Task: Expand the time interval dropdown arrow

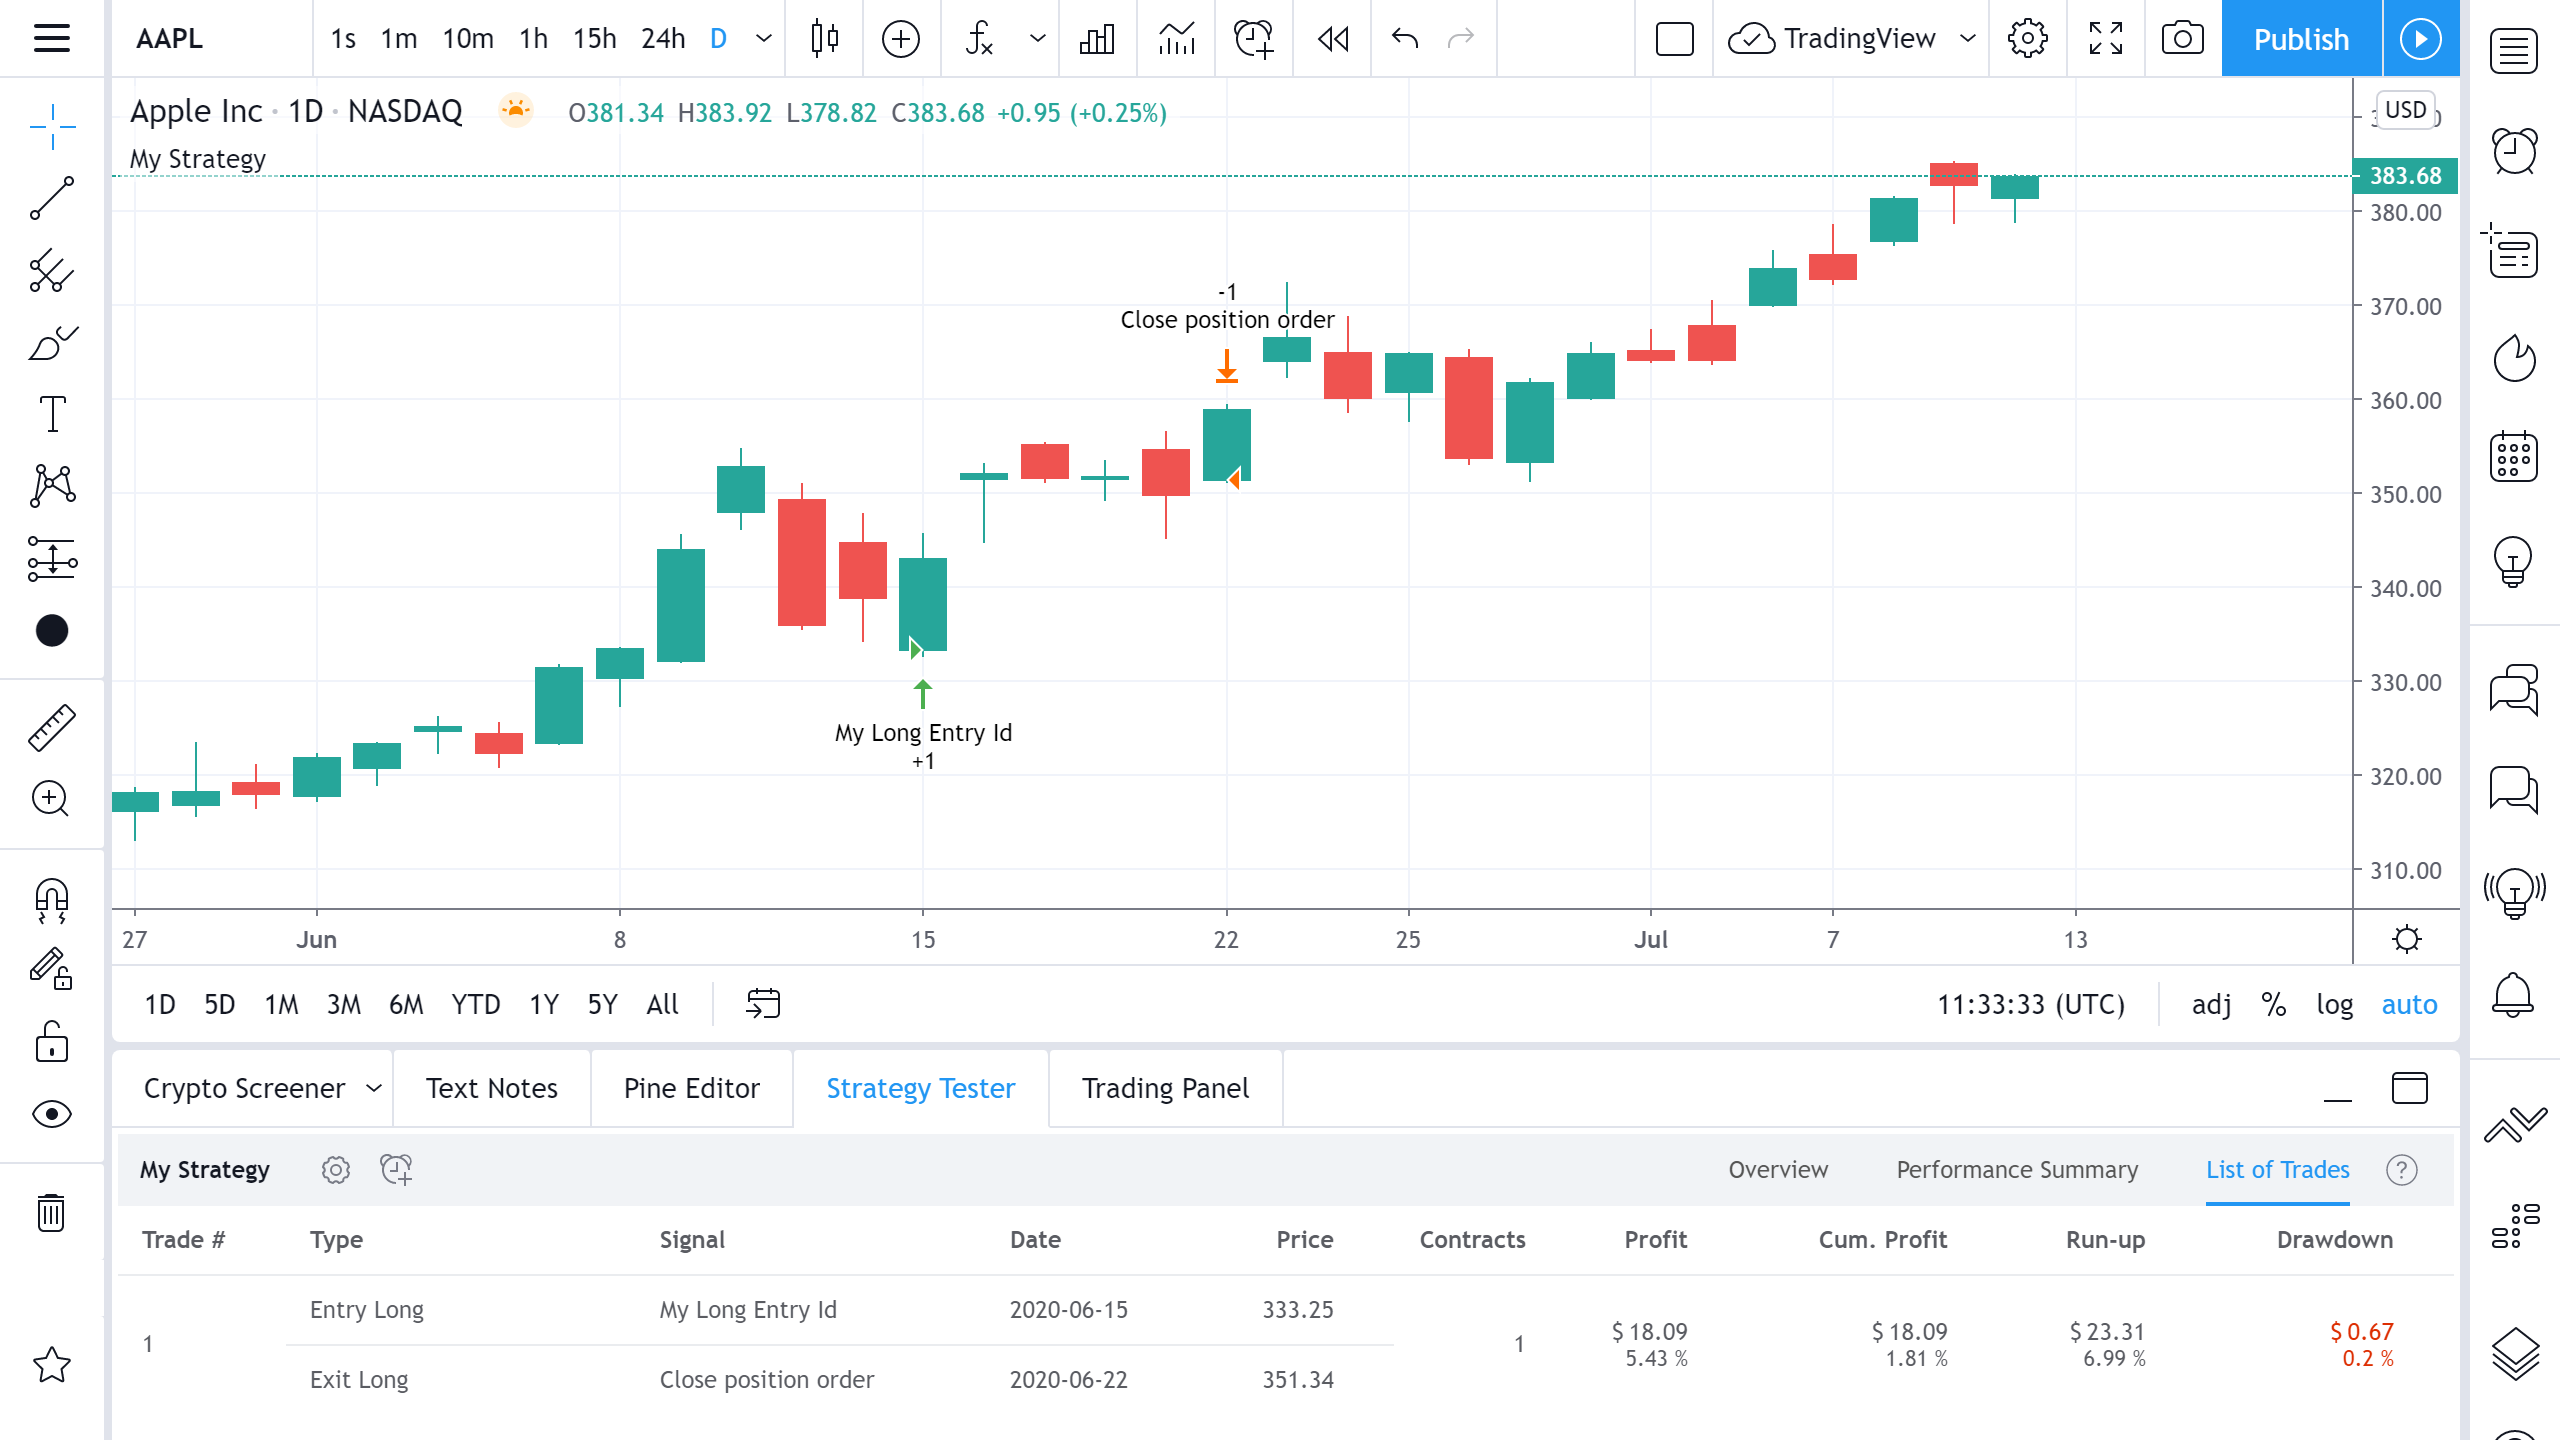Action: click(764, 39)
